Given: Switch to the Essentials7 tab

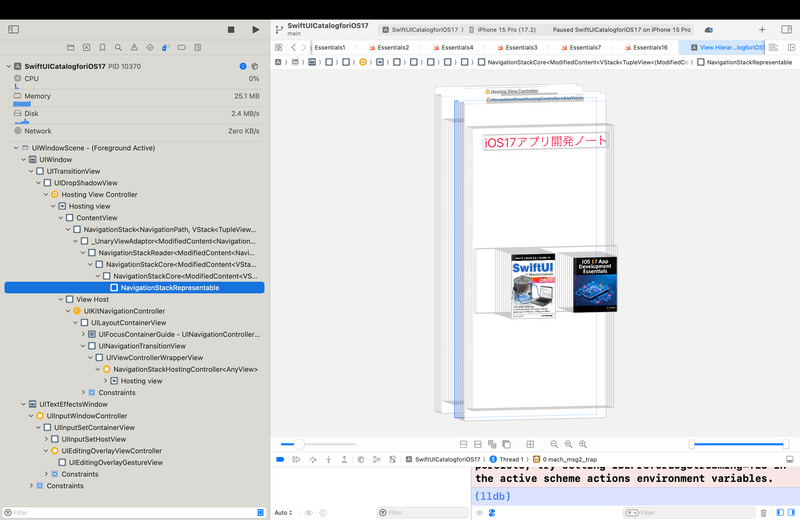Looking at the screenshot, I should click(x=581, y=47).
